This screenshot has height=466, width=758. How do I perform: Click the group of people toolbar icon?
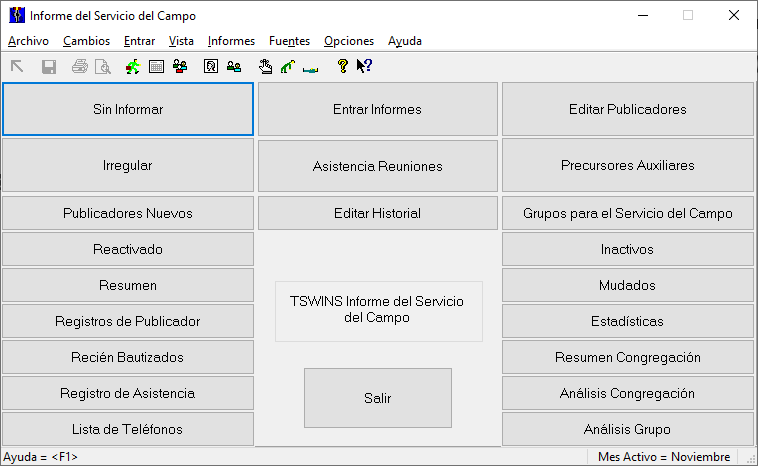click(180, 67)
